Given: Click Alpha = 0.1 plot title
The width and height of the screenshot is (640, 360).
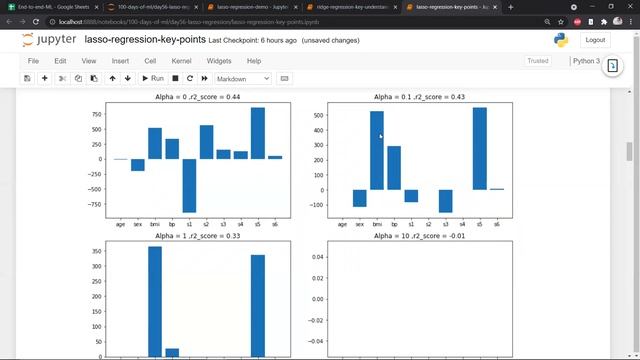Looking at the screenshot, I should pyautogui.click(x=419, y=97).
